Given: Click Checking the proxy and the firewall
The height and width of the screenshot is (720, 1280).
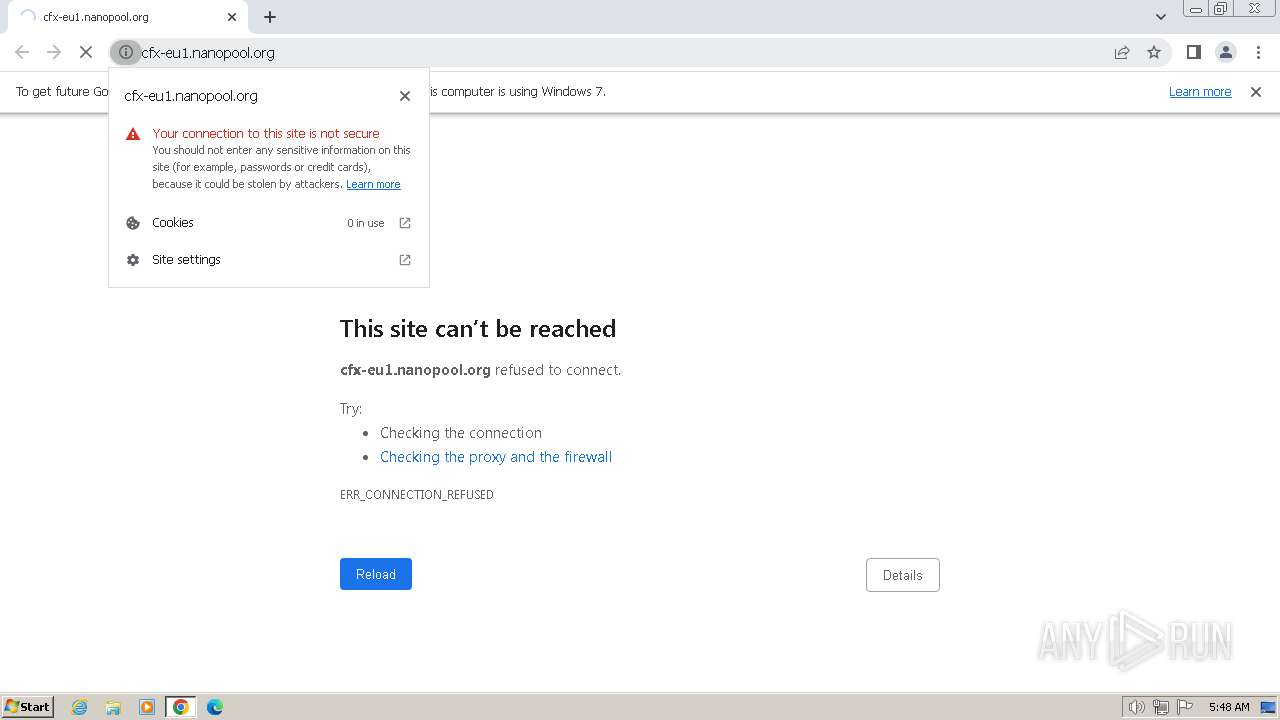Looking at the screenshot, I should pos(496,457).
